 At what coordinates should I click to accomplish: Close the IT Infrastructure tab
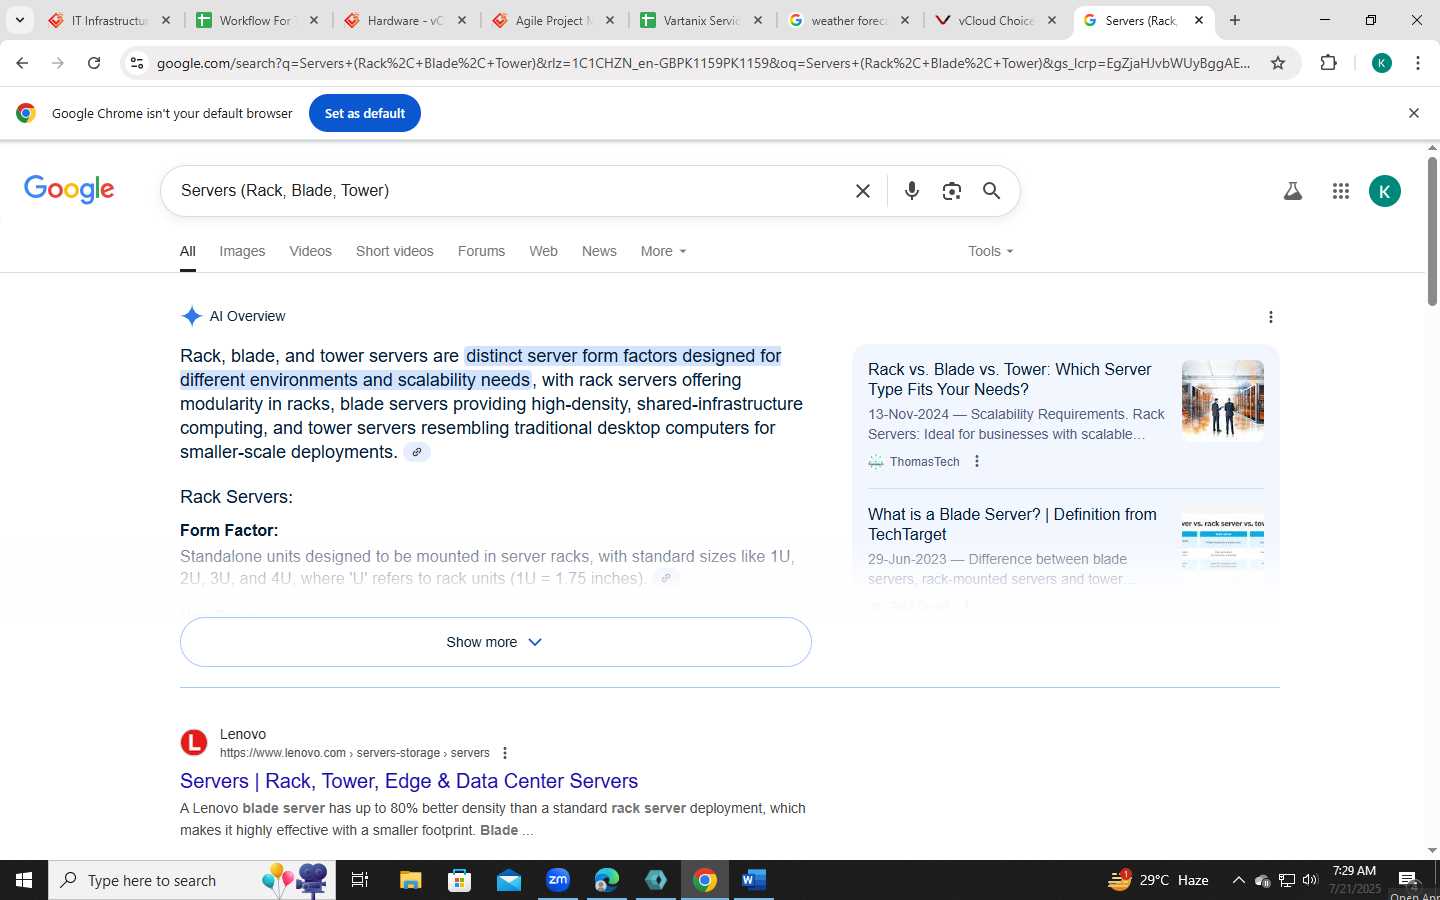[x=166, y=20]
